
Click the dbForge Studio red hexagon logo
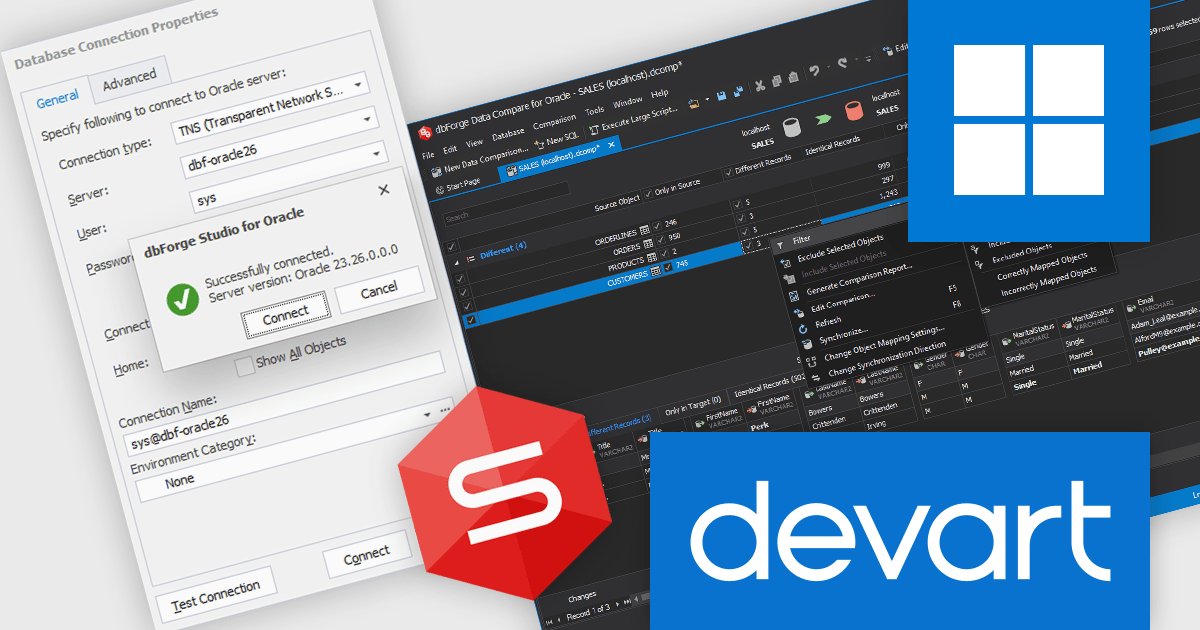point(490,492)
